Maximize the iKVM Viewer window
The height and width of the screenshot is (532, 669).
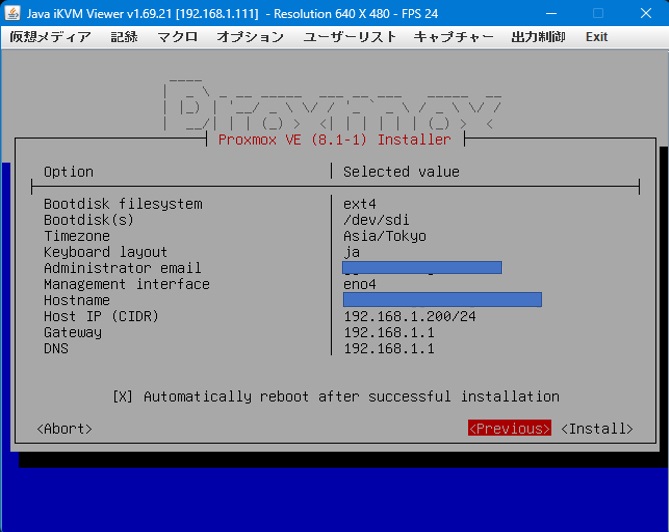pyautogui.click(x=598, y=13)
